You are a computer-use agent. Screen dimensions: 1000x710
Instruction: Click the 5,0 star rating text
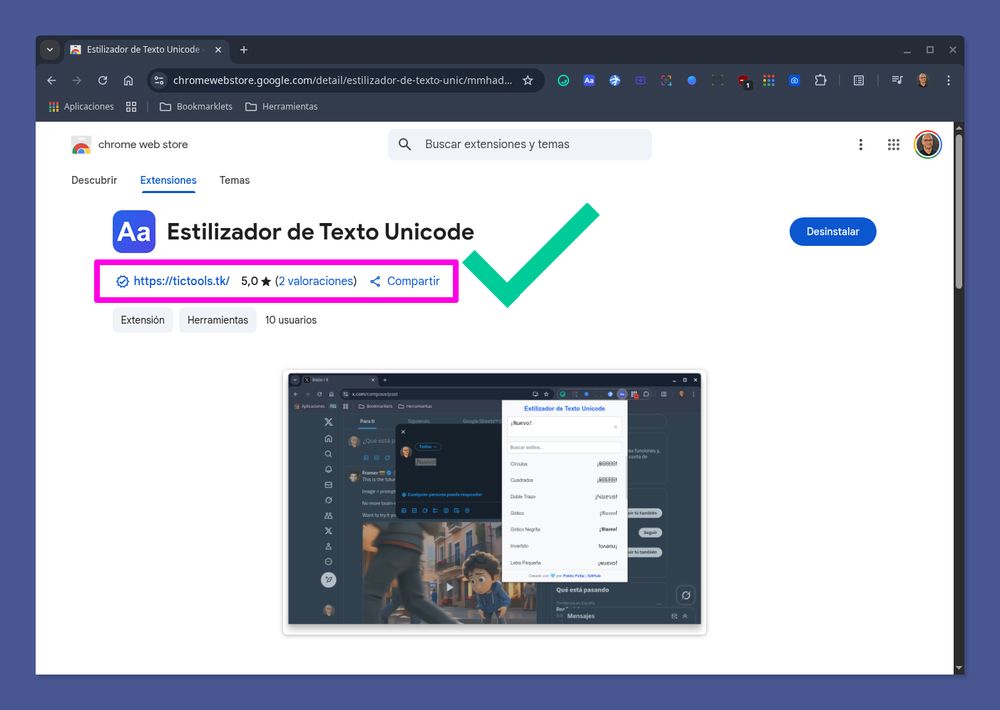[256, 281]
